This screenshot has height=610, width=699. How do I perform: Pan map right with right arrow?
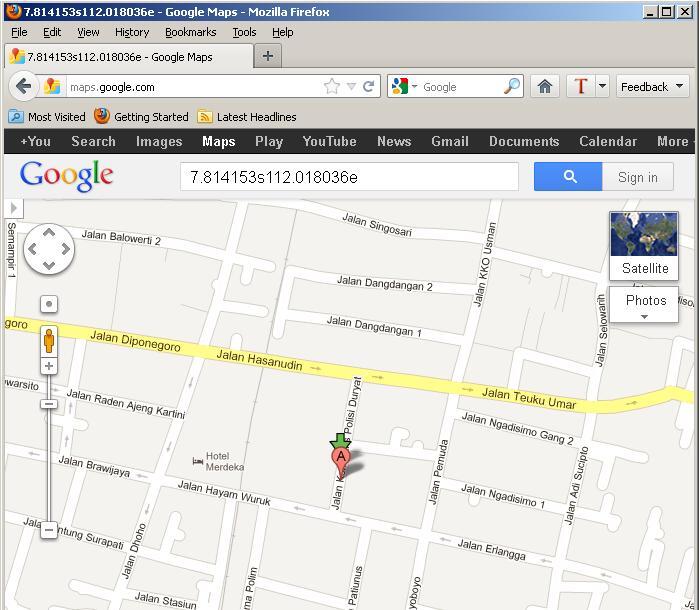66,249
